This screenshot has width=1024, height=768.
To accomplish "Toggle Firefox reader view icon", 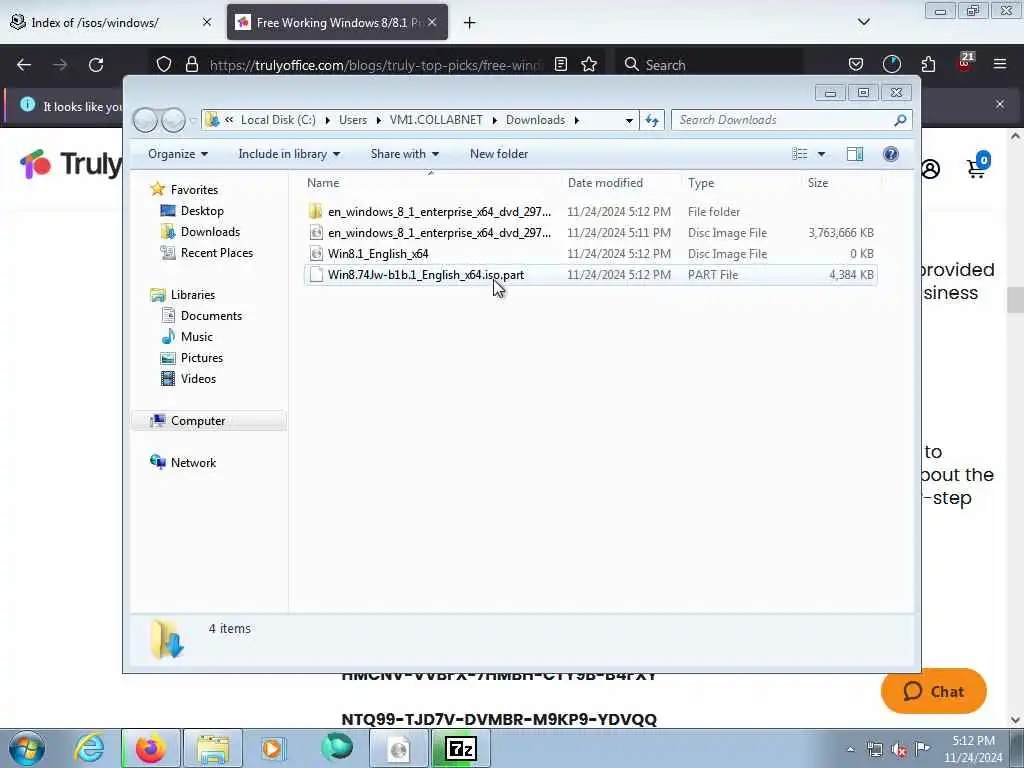I will tap(560, 64).
